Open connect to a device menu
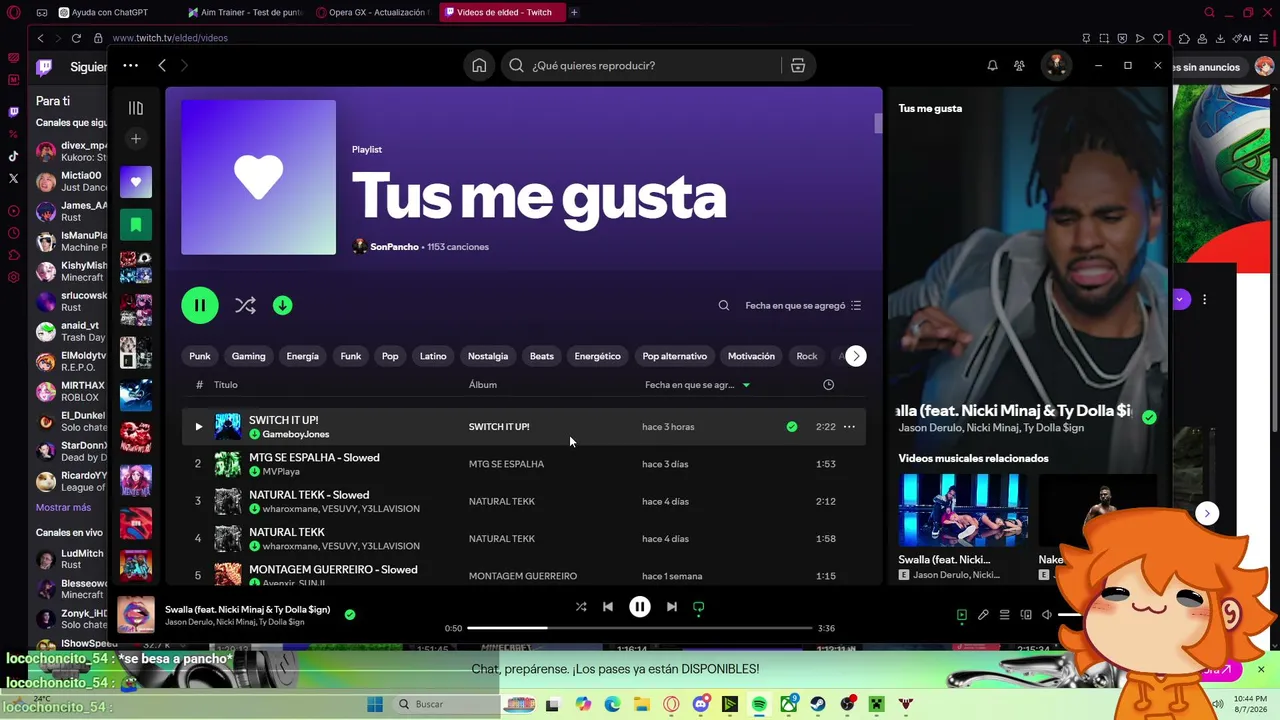Image resolution: width=1280 pixels, height=720 pixels. click(x=1026, y=615)
